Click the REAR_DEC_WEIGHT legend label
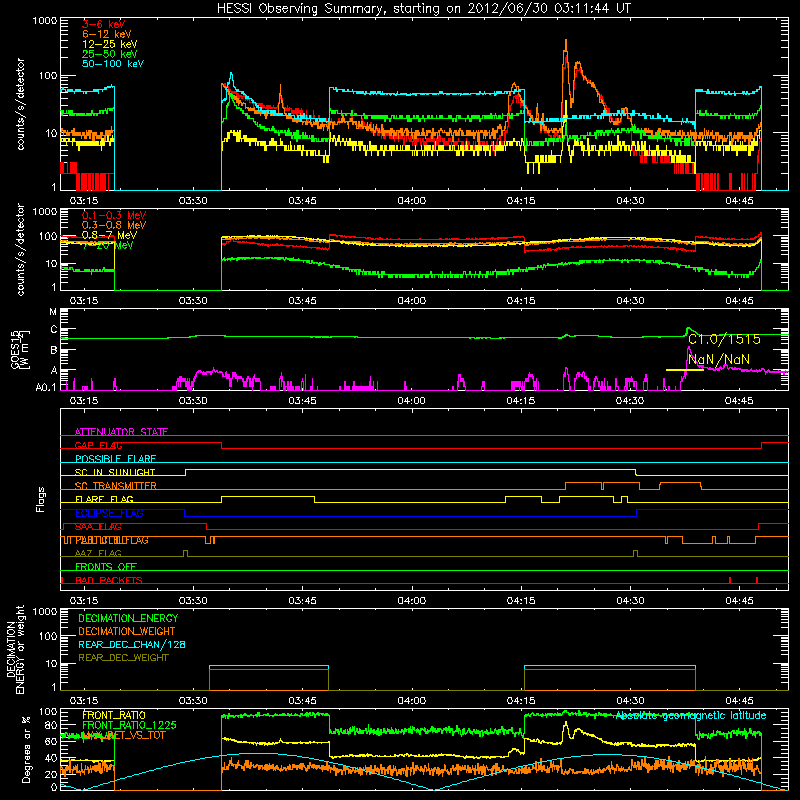The width and height of the screenshot is (800, 800). [x=123, y=658]
